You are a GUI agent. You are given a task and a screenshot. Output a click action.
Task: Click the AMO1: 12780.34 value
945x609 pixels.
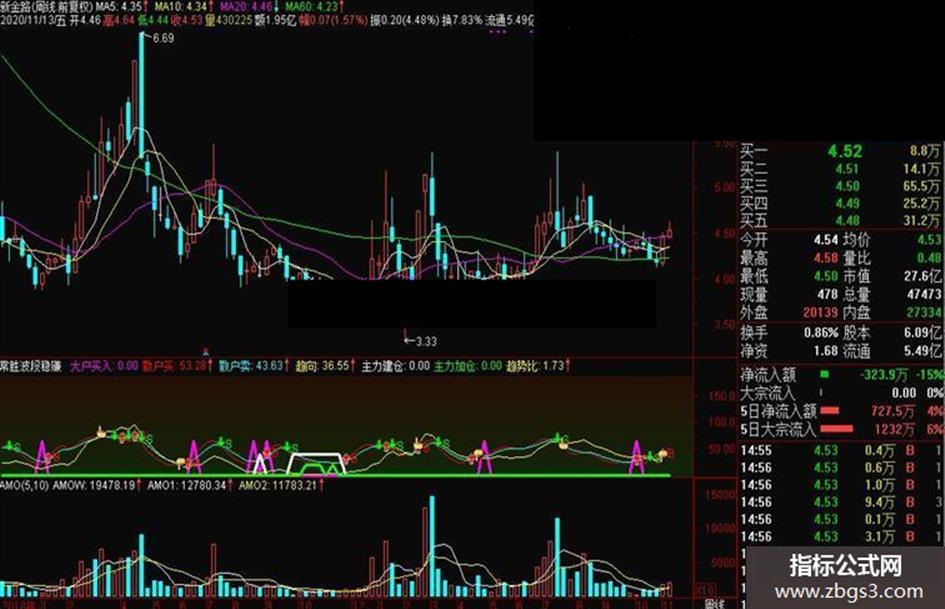point(190,485)
